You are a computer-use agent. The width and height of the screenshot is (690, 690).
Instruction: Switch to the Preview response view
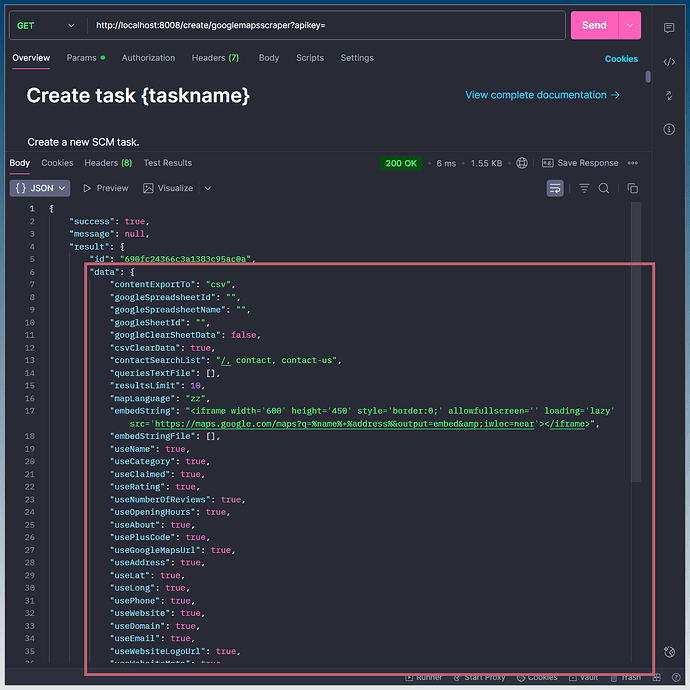coord(106,188)
